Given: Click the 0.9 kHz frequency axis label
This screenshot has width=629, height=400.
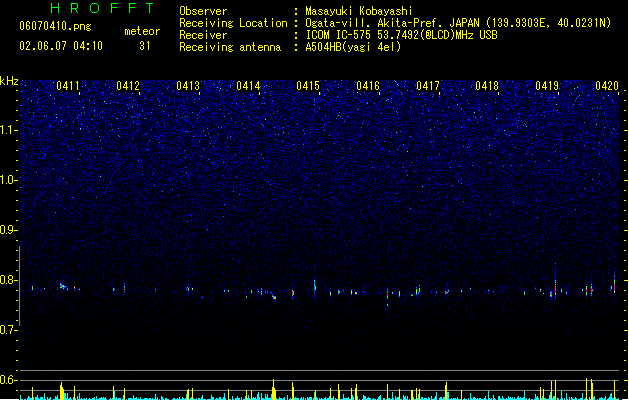Looking at the screenshot, I should 8,230.
